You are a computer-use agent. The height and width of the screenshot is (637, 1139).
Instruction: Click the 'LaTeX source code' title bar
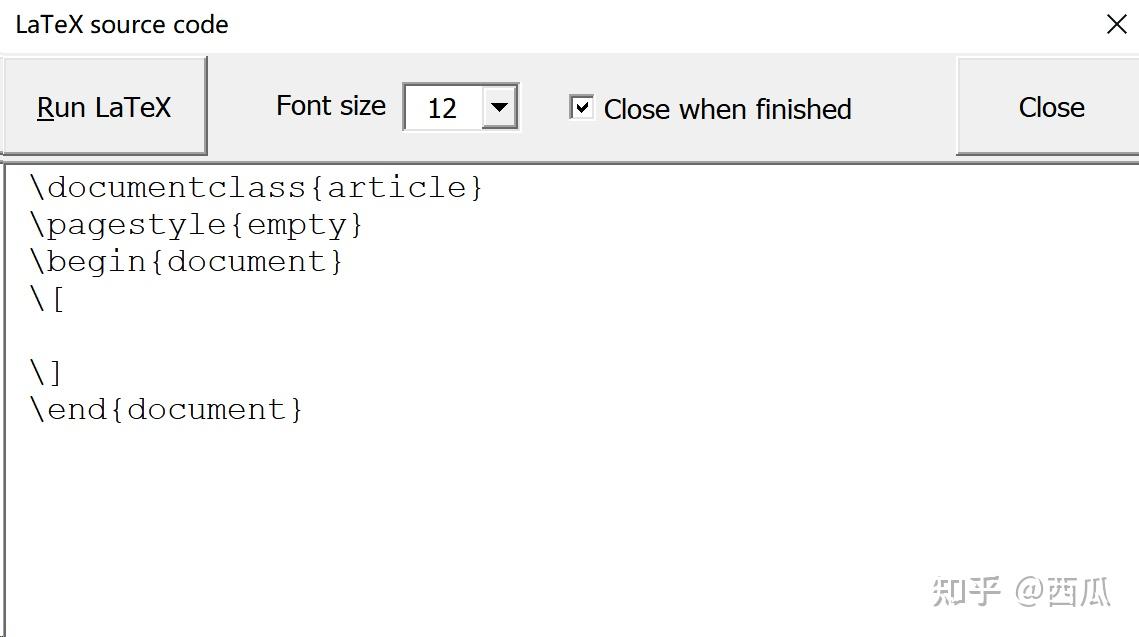[x=122, y=25]
